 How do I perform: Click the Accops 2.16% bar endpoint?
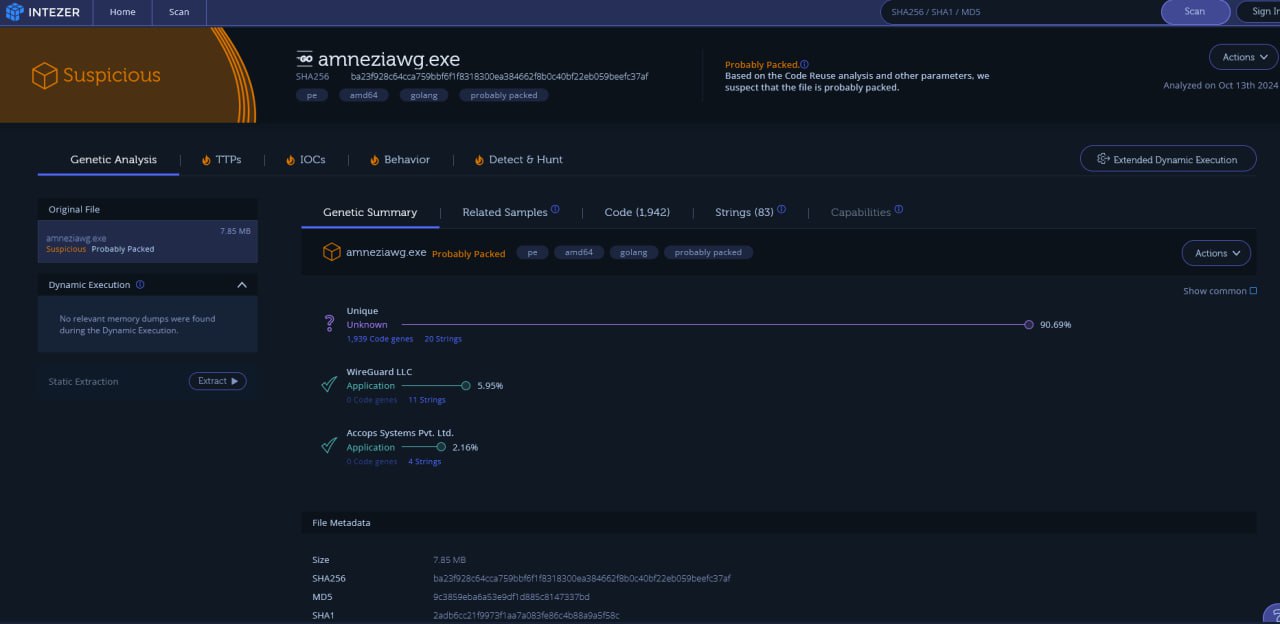(x=441, y=447)
